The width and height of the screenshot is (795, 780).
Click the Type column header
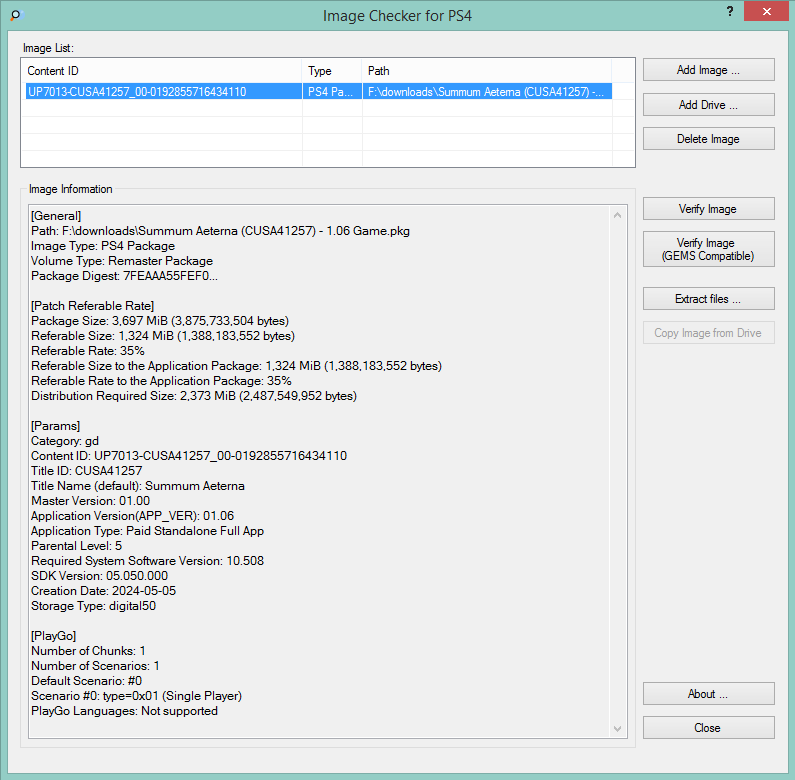coord(331,71)
